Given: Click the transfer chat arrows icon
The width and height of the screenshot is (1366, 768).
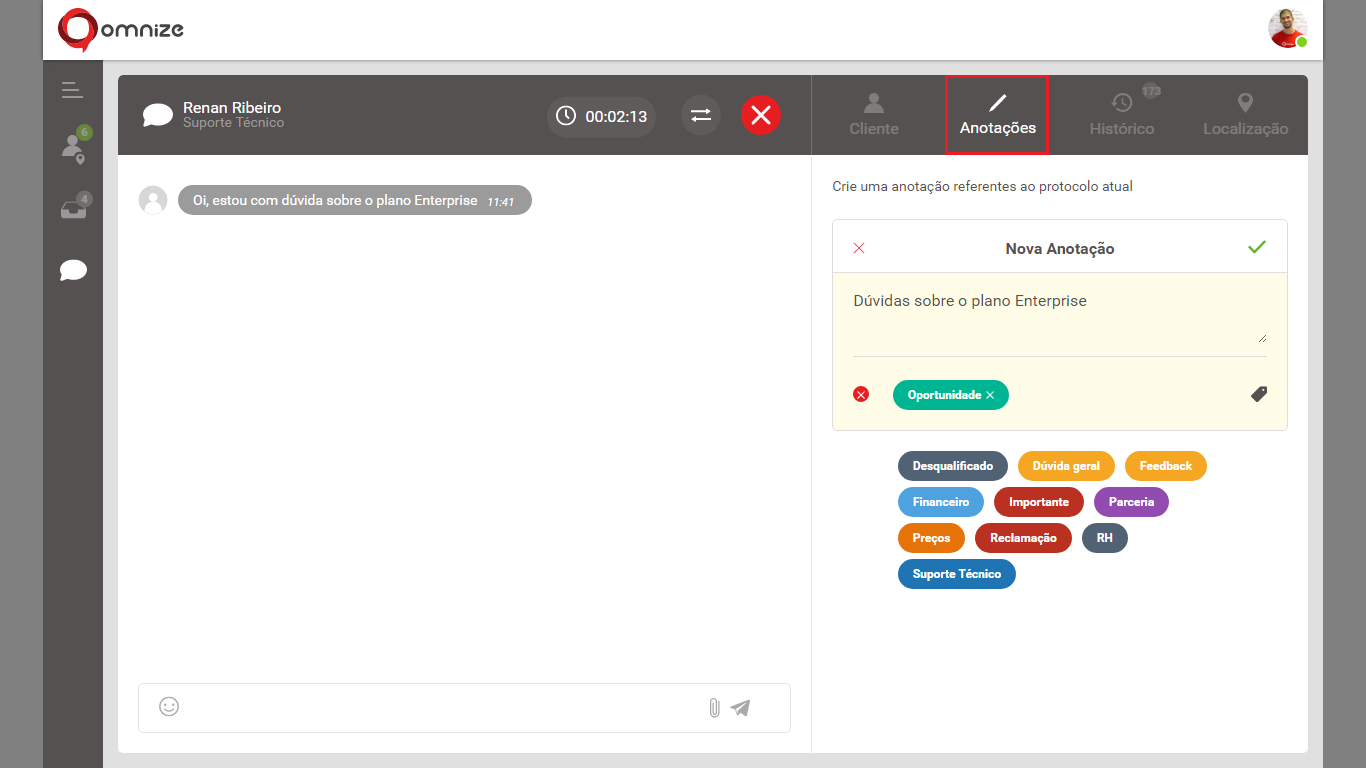Looking at the screenshot, I should pyautogui.click(x=701, y=115).
